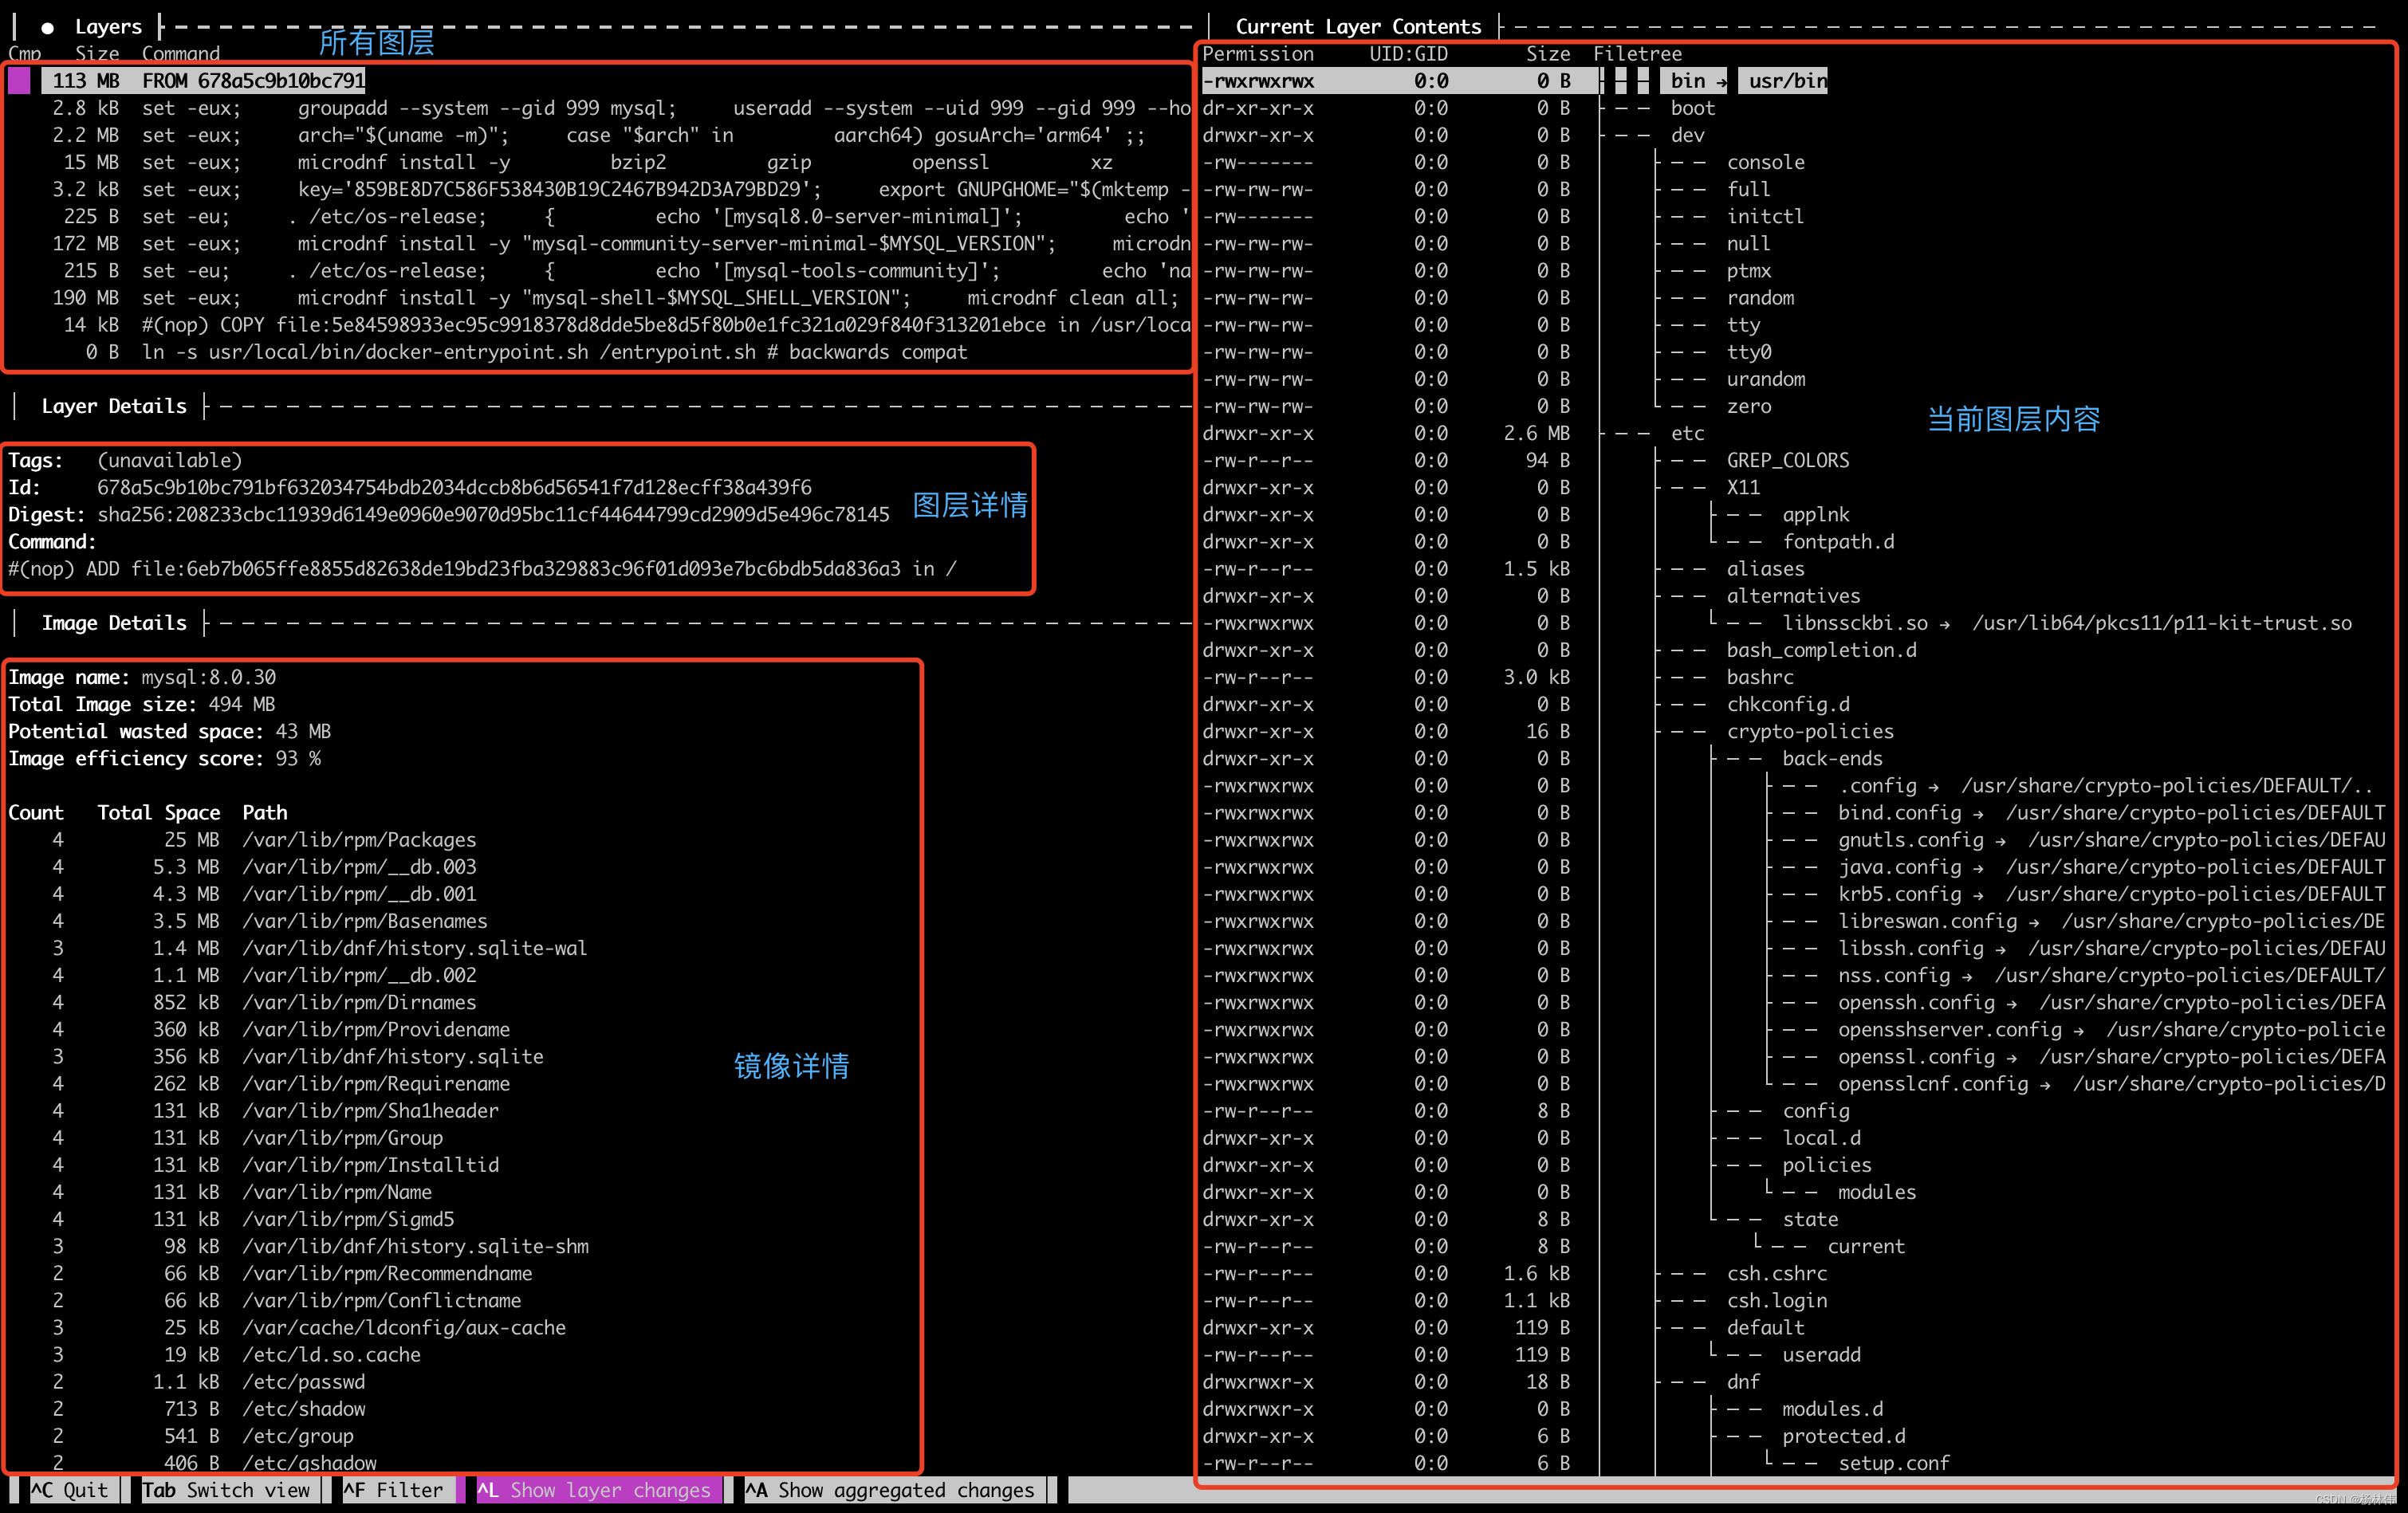Image resolution: width=2408 pixels, height=1513 pixels.
Task: Expand the dnf modules.d directory
Action: click(1832, 1408)
